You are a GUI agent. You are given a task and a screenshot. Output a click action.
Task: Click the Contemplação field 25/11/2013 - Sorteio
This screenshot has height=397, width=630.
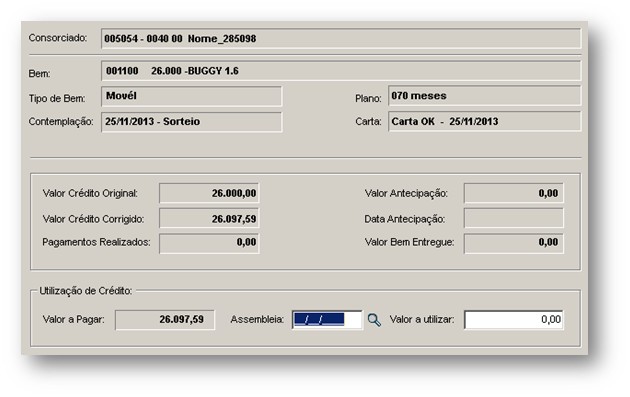(192, 122)
